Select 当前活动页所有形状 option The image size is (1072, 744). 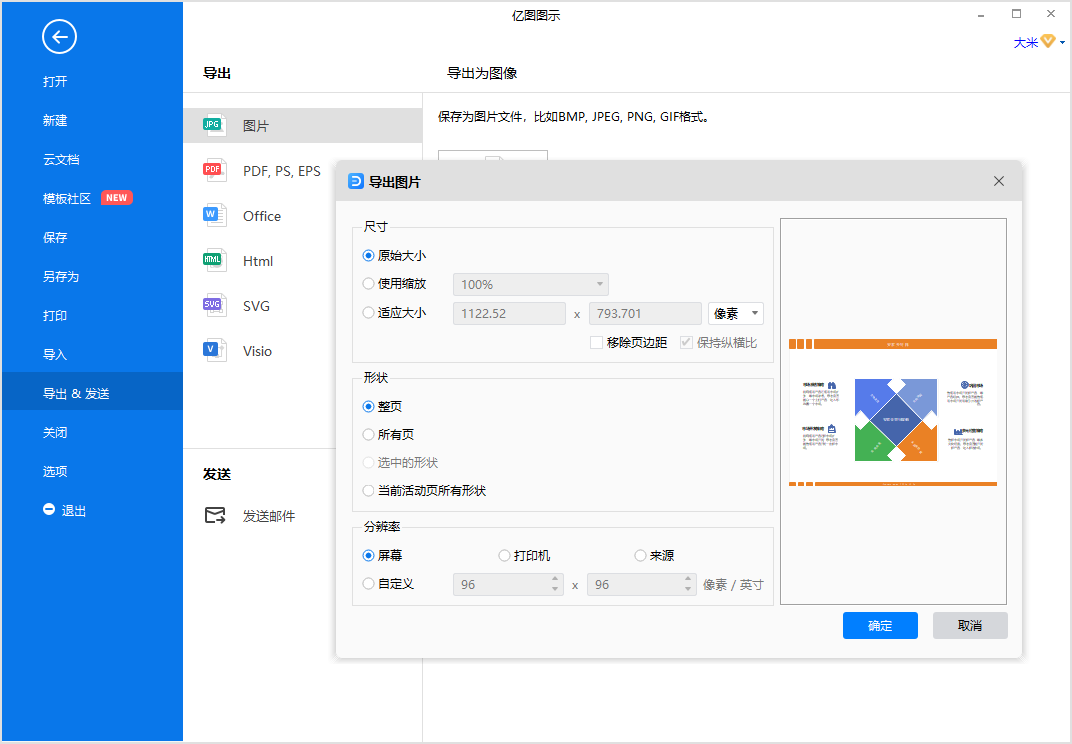tap(368, 491)
